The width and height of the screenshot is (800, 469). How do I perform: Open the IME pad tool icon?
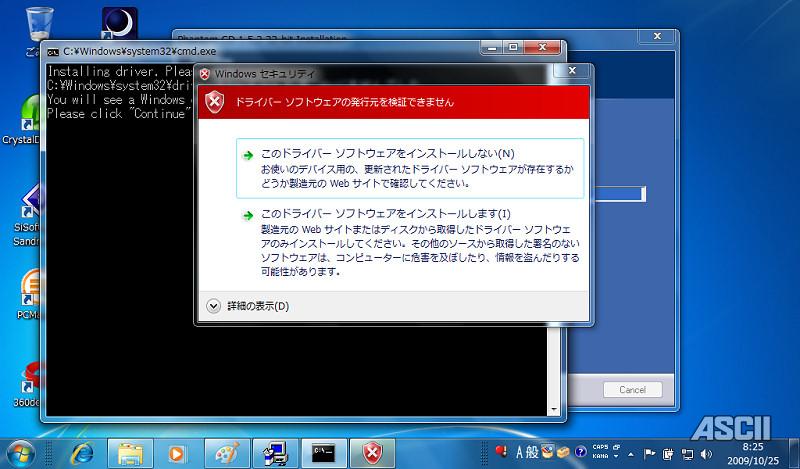pos(547,452)
